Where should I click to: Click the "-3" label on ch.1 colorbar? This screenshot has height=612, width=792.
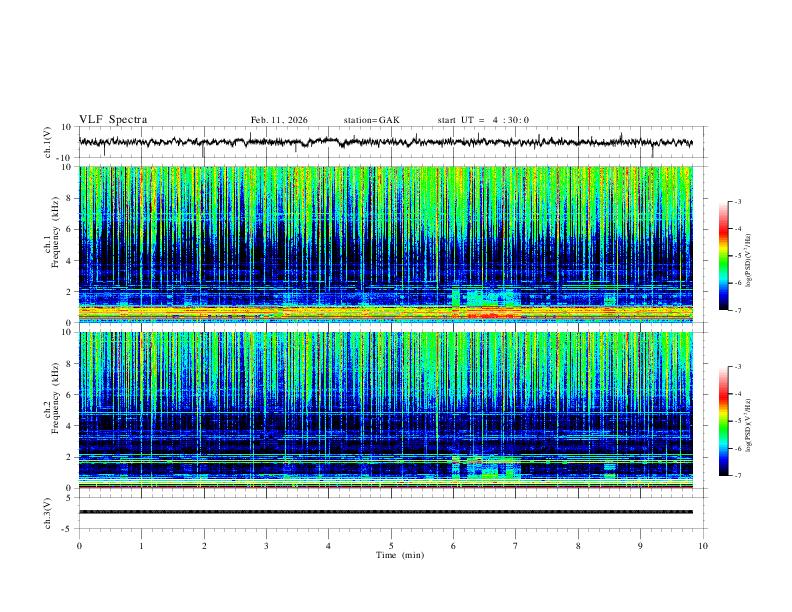[738, 201]
